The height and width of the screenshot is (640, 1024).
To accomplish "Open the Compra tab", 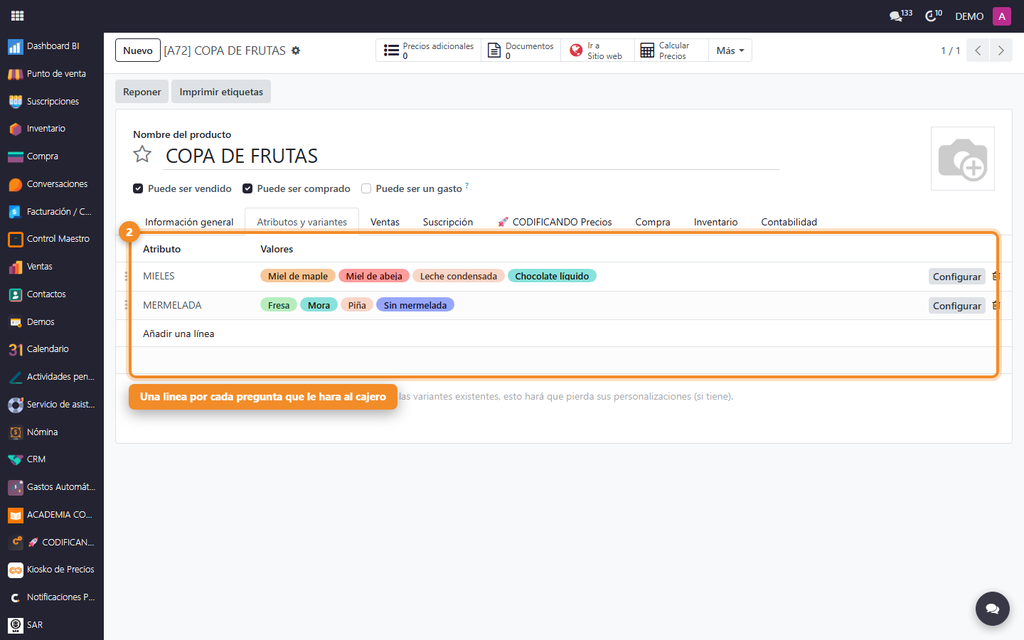I will pyautogui.click(x=652, y=222).
